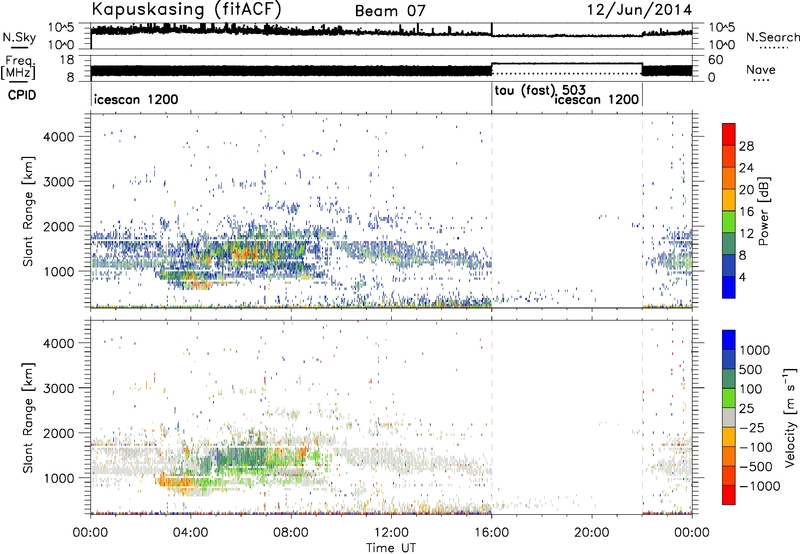Click the 'Time UT' axis label

(x=391, y=548)
